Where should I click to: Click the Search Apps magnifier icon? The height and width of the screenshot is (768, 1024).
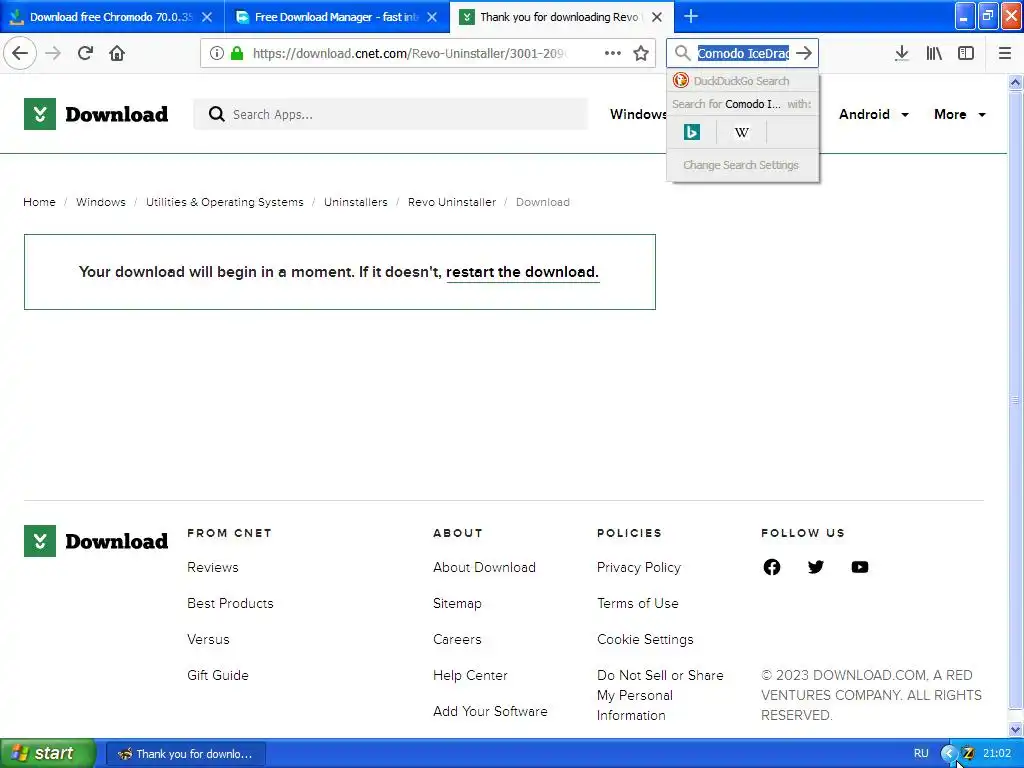(x=216, y=114)
